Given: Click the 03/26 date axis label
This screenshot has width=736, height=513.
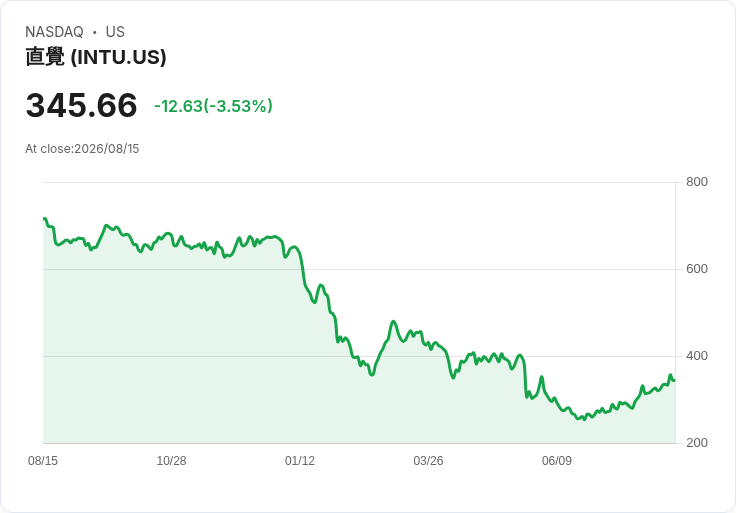Looking at the screenshot, I should point(428,461).
